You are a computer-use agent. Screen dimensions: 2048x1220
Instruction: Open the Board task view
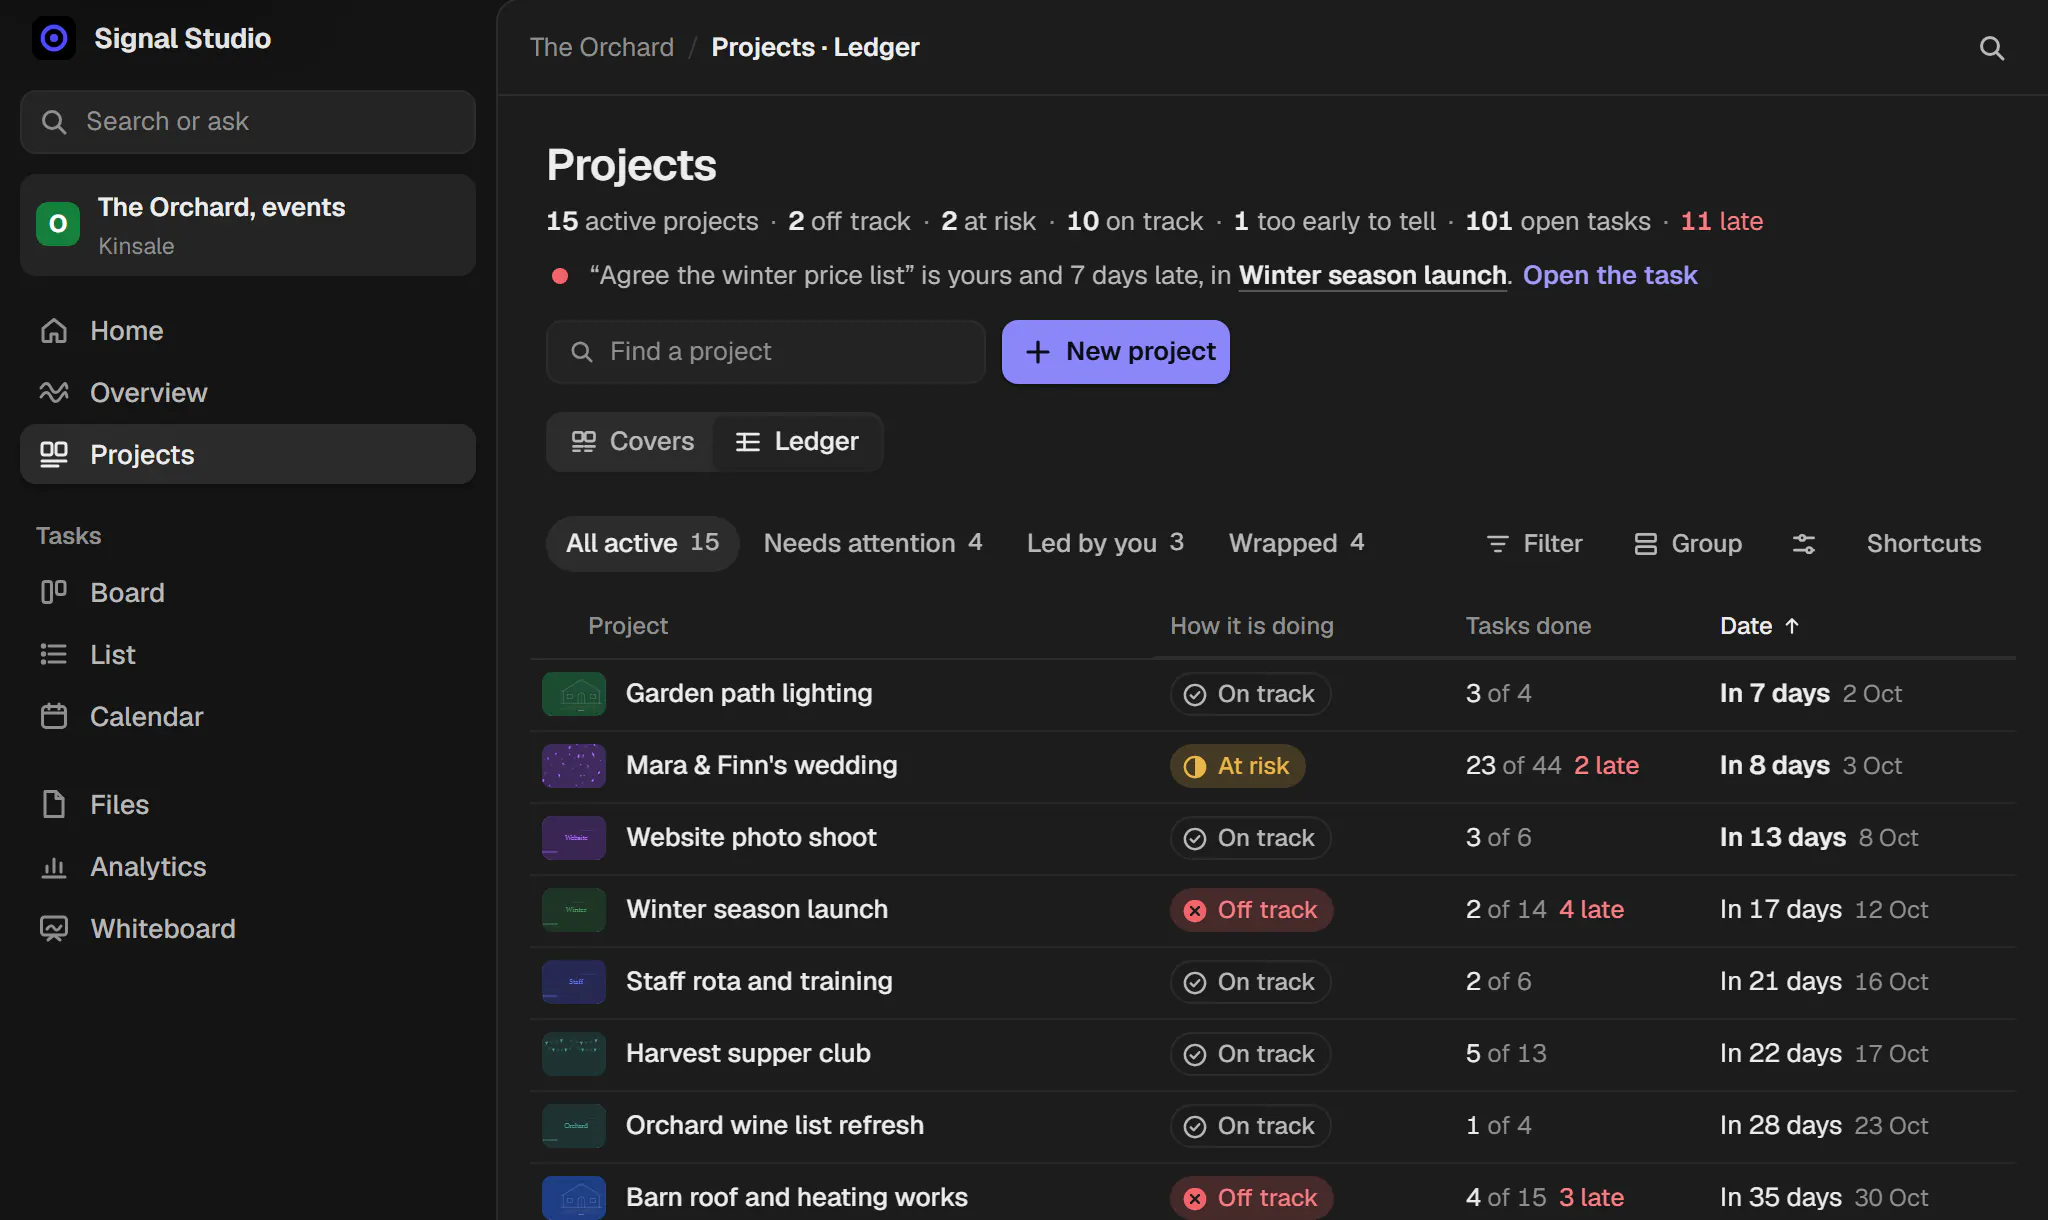(x=248, y=593)
